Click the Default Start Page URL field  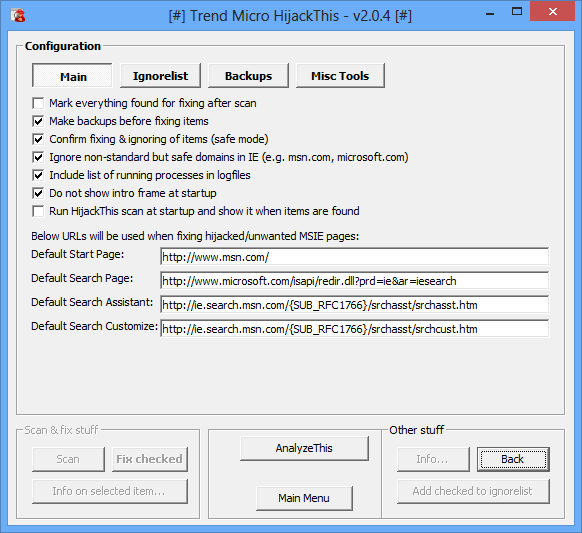(354, 257)
